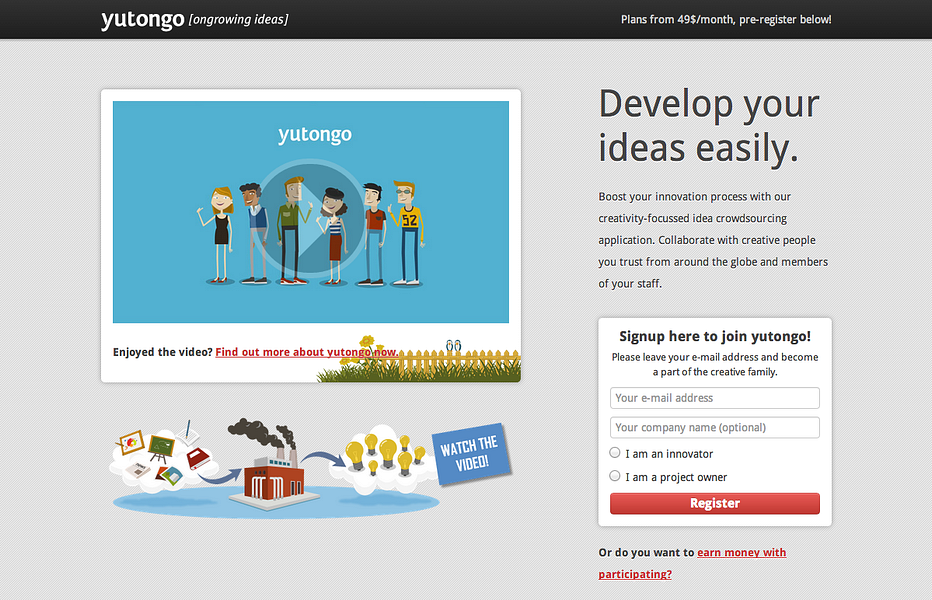Click the Develop your ideas easily heading
The width and height of the screenshot is (932, 600).
[709, 125]
